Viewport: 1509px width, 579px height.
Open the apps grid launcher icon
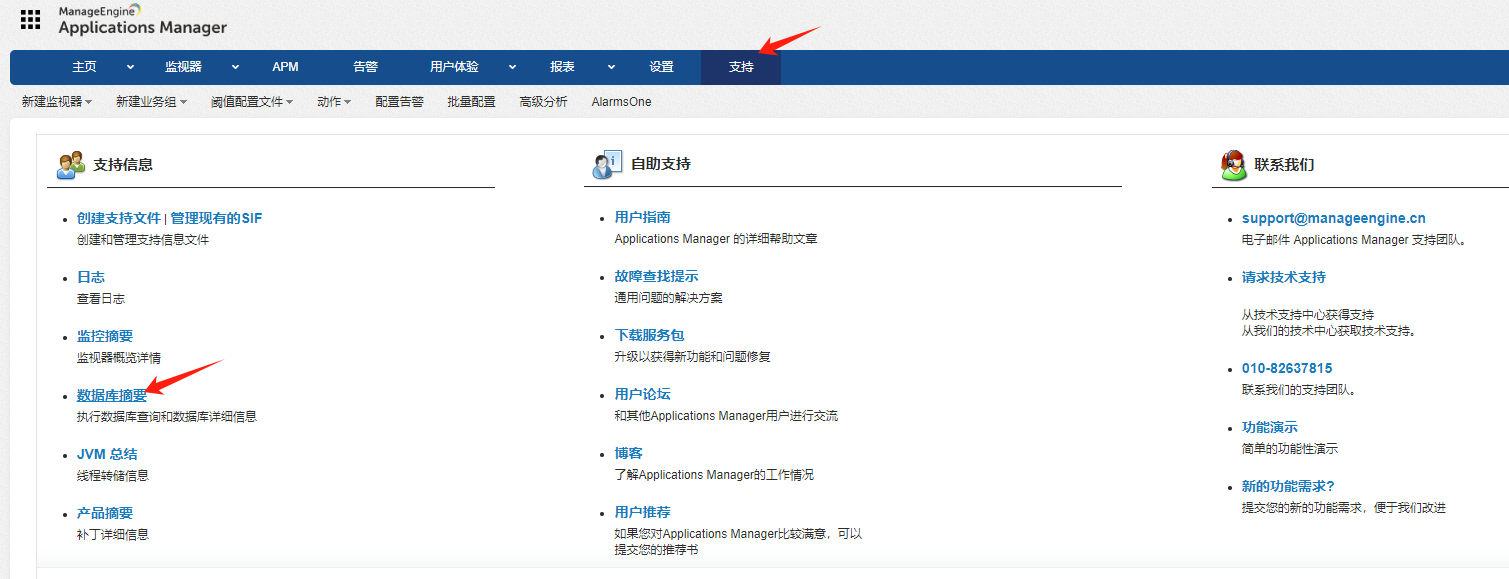30,20
